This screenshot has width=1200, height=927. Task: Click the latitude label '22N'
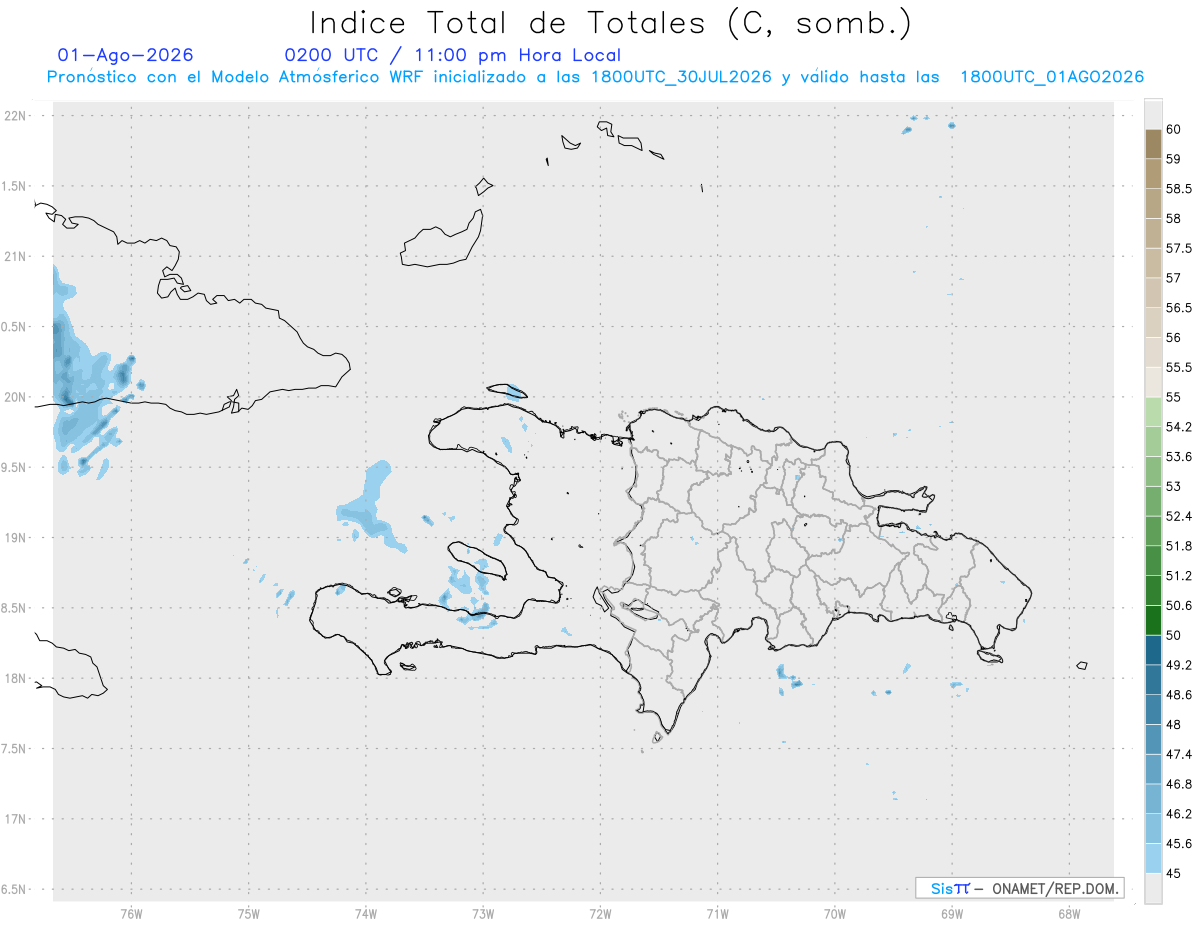tap(17, 116)
